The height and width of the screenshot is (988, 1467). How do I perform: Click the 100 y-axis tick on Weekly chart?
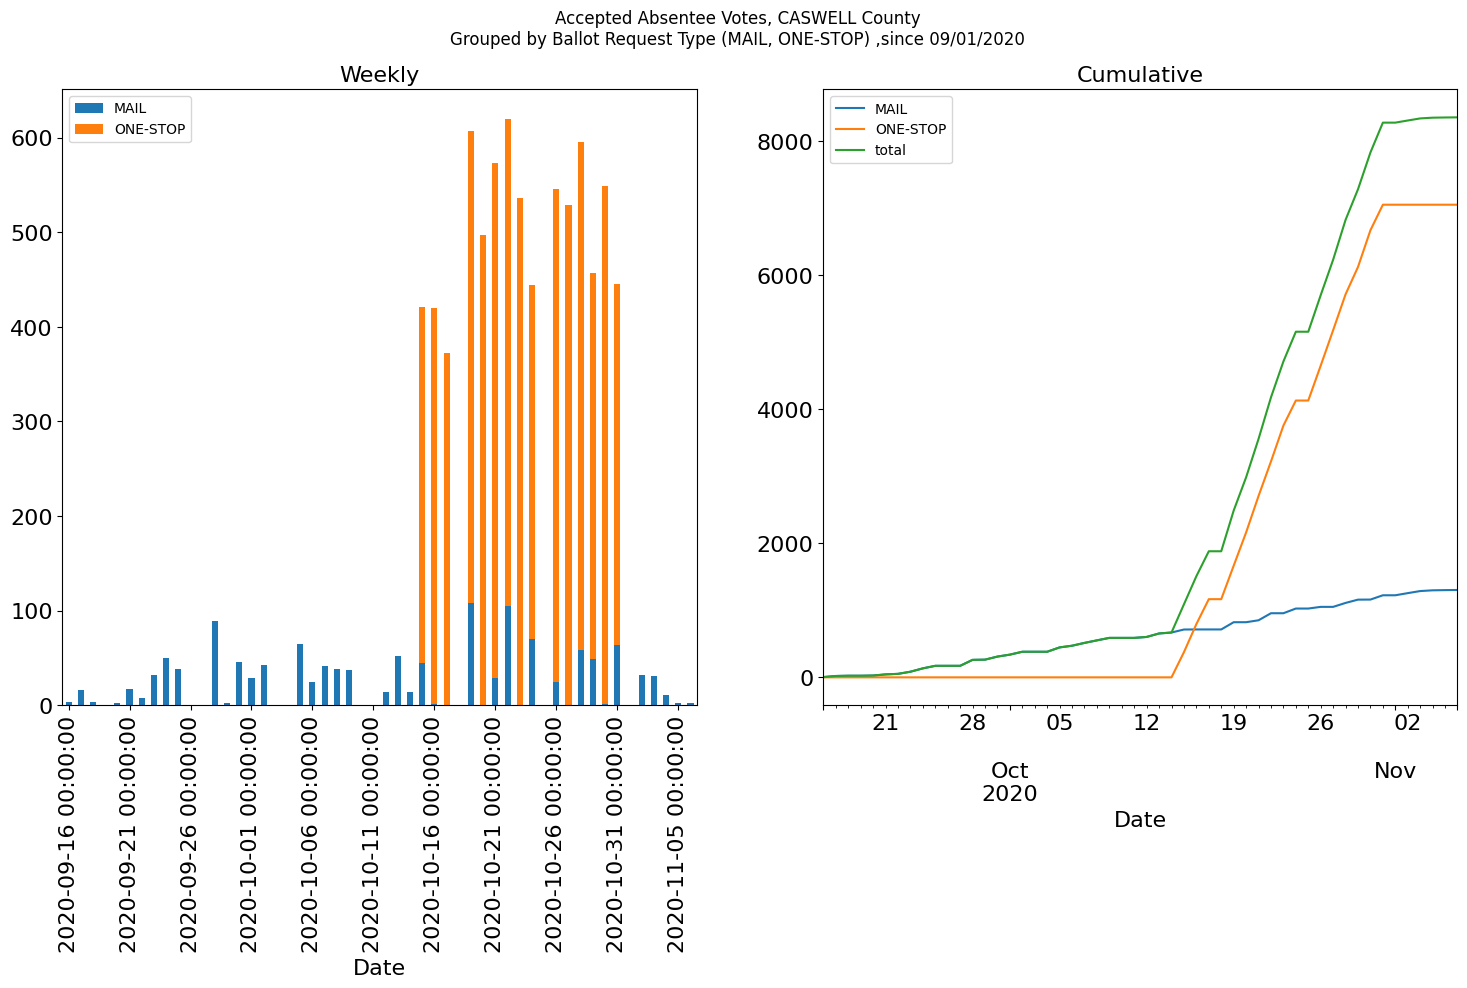[x=31, y=611]
